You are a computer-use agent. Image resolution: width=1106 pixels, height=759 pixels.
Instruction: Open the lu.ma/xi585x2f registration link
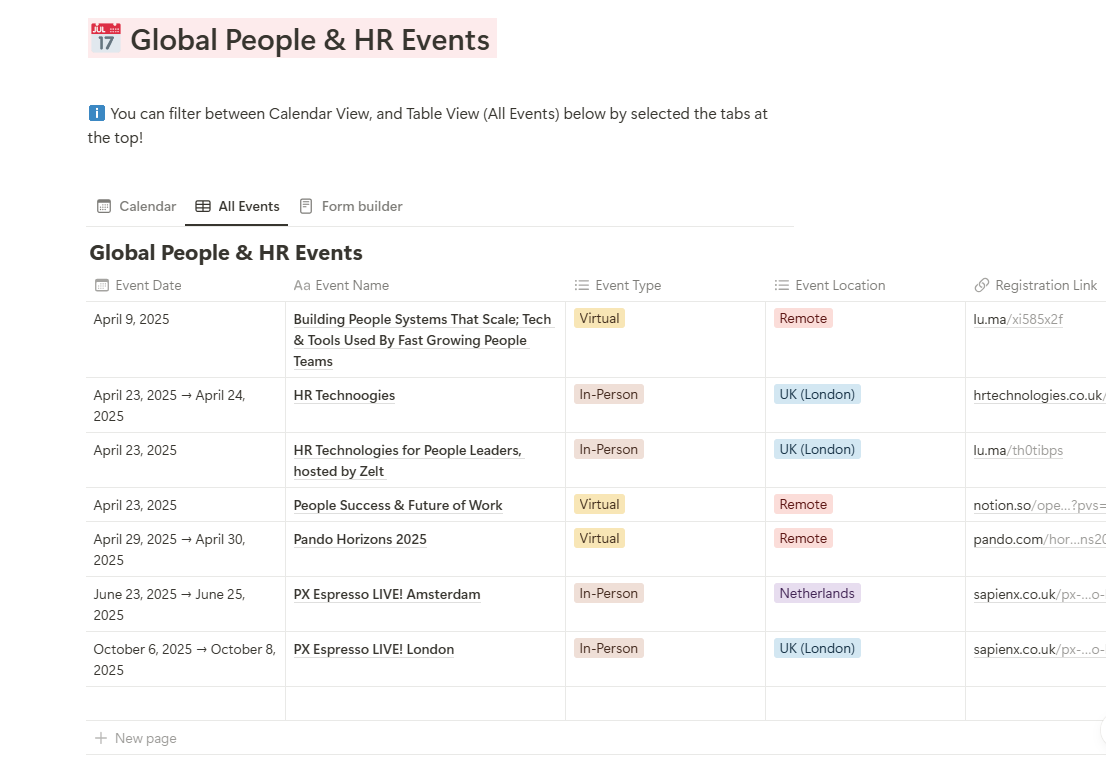pyautogui.click(x=1018, y=319)
